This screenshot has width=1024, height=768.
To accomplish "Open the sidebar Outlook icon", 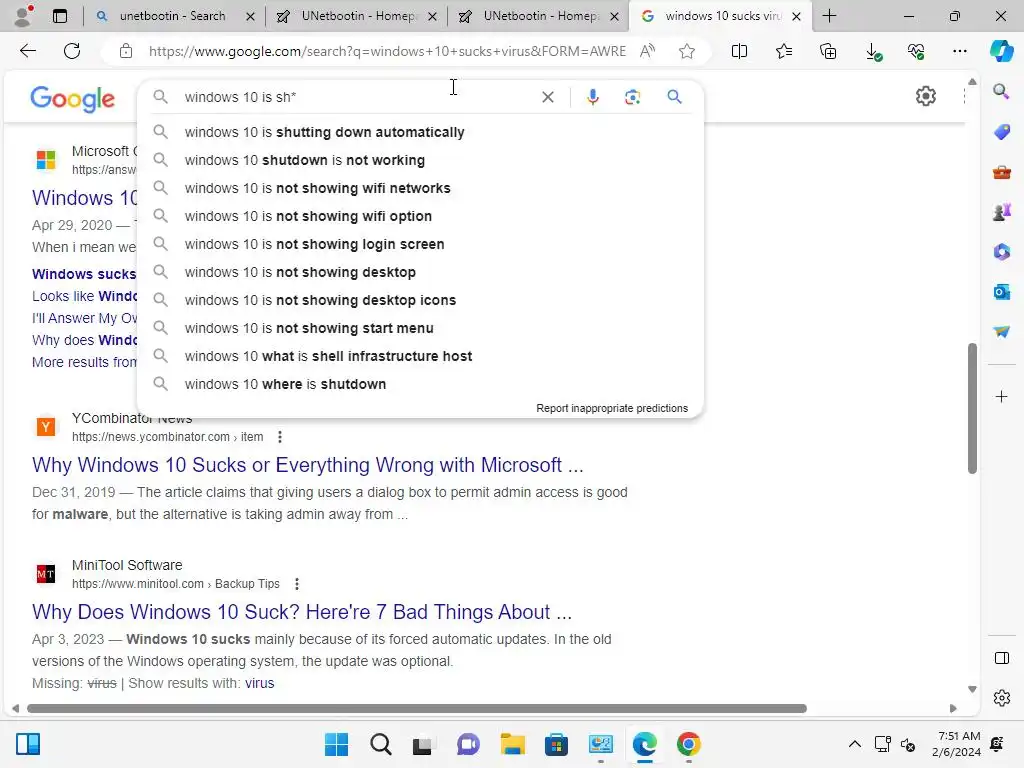I will point(1001,292).
